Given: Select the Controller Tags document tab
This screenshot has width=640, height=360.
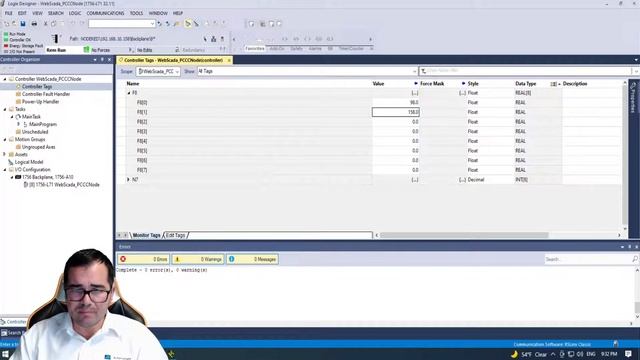Looking at the screenshot, I should [173, 60].
